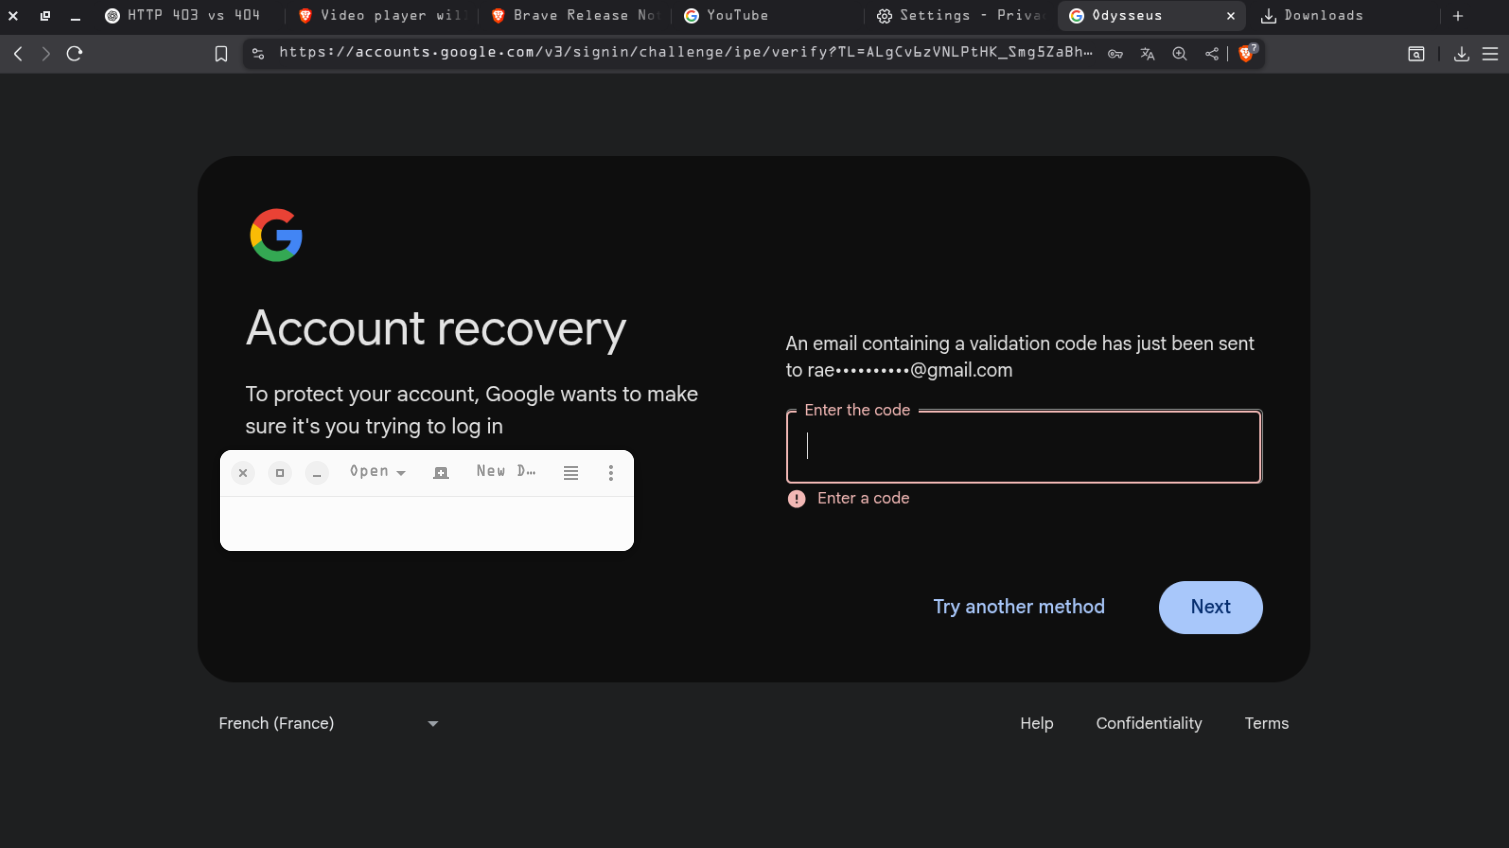Minimize the small floating window
1509x848 pixels.
click(317, 473)
